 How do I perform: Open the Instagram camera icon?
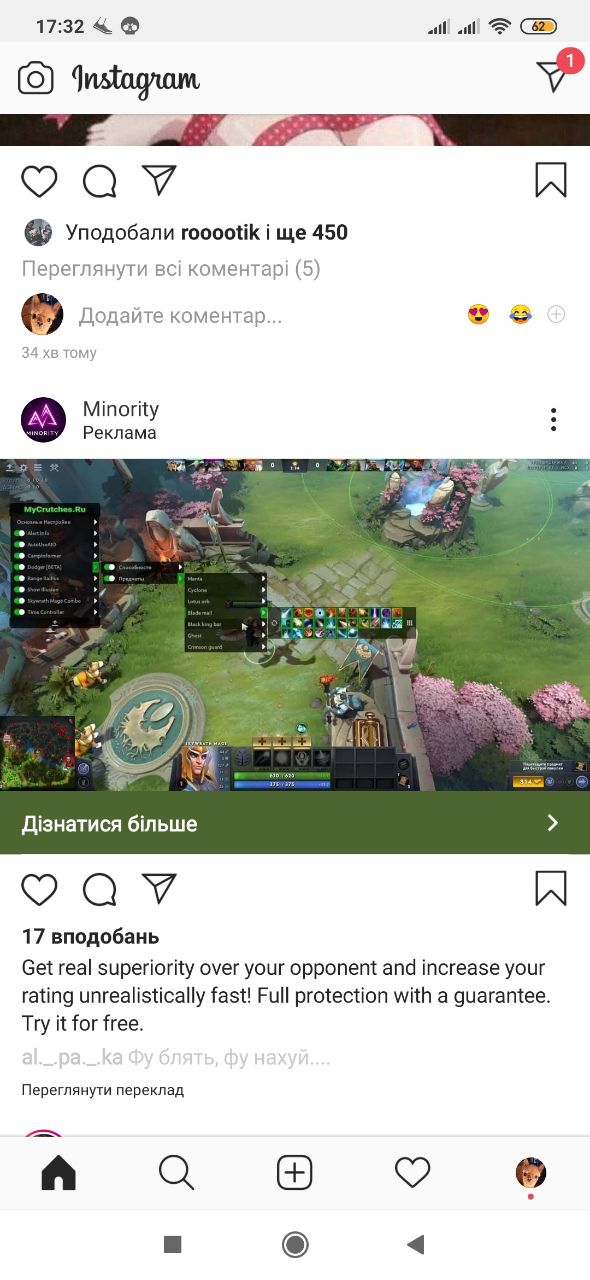(36, 78)
